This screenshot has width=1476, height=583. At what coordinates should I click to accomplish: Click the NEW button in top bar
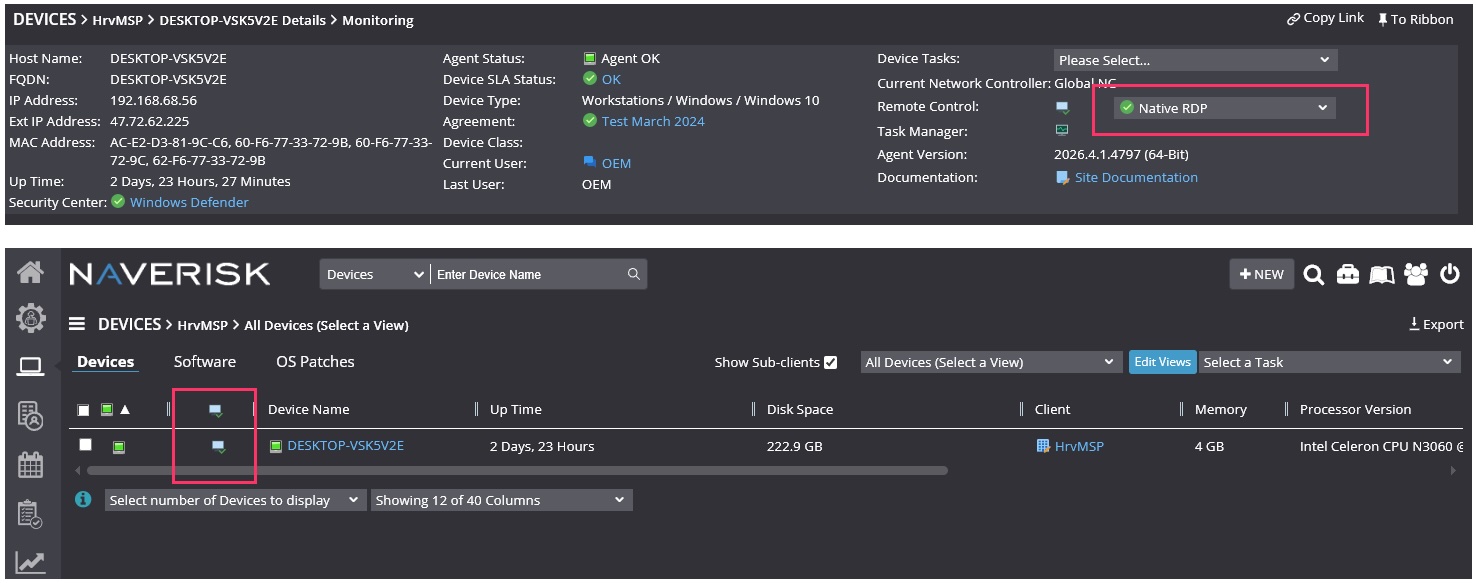(1262, 274)
